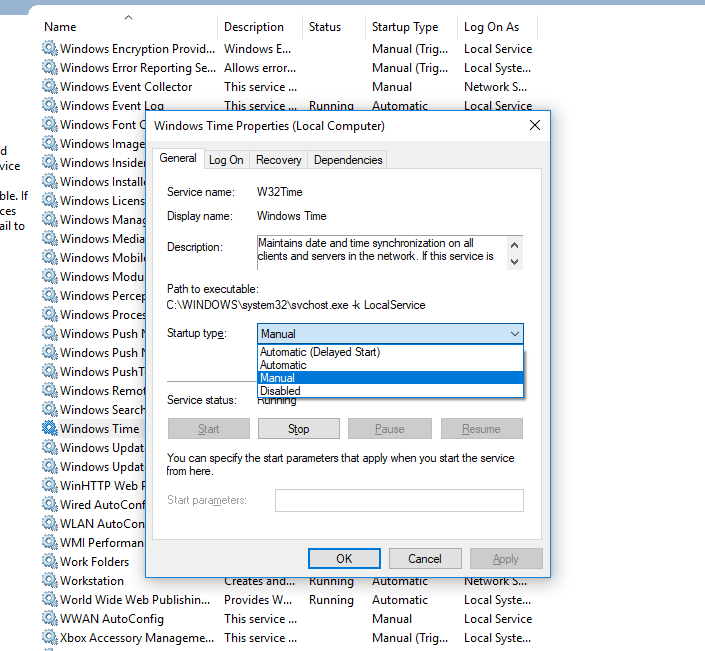Click the gear icon beside Windows Mobile service
Screen dimensions: 705x651
(50, 257)
